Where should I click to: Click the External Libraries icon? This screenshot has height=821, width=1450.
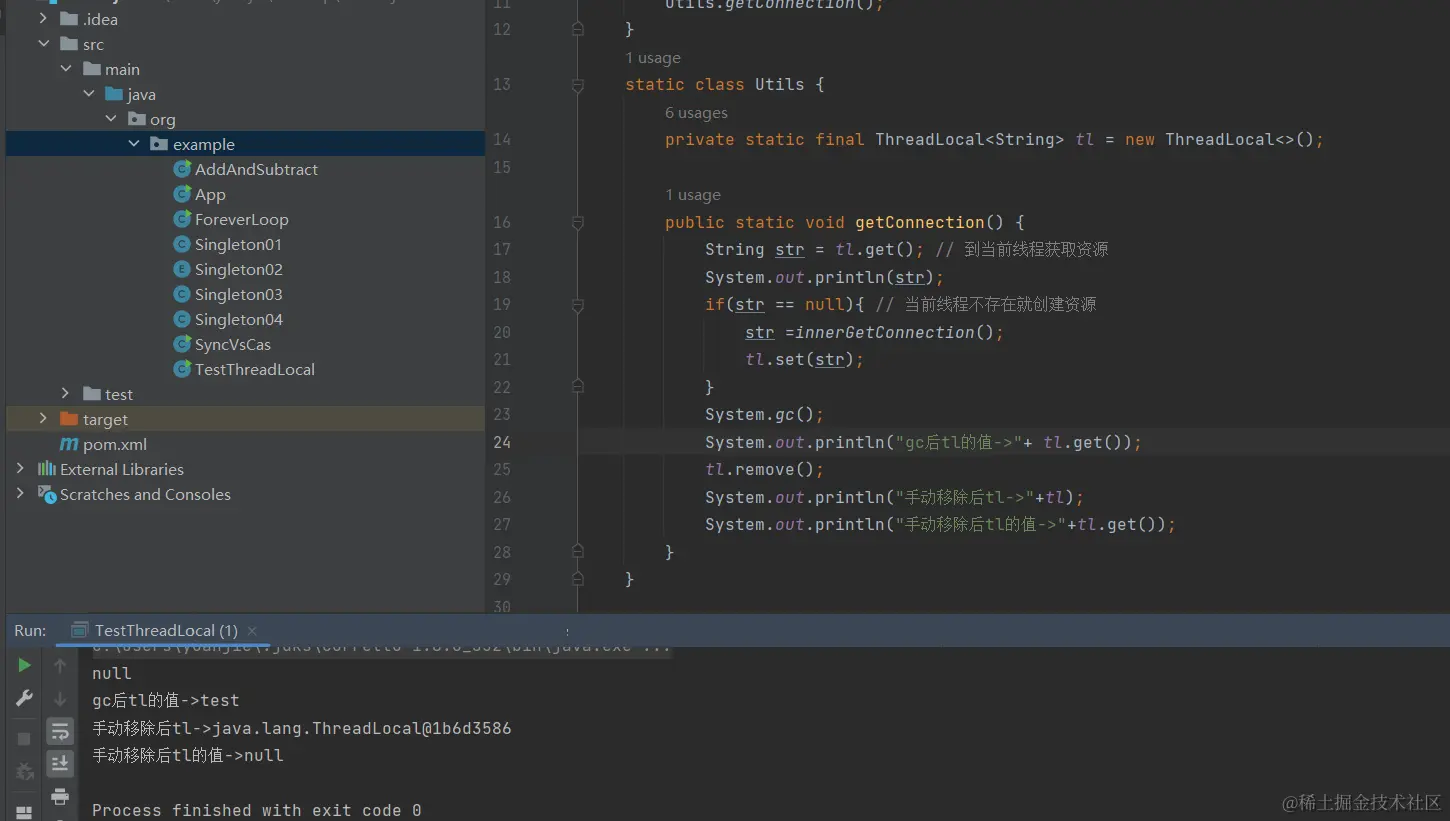[x=47, y=469]
